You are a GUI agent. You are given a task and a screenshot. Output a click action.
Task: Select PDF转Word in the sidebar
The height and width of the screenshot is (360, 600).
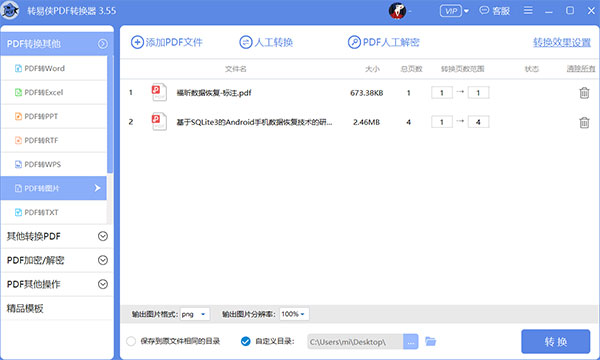(54, 68)
